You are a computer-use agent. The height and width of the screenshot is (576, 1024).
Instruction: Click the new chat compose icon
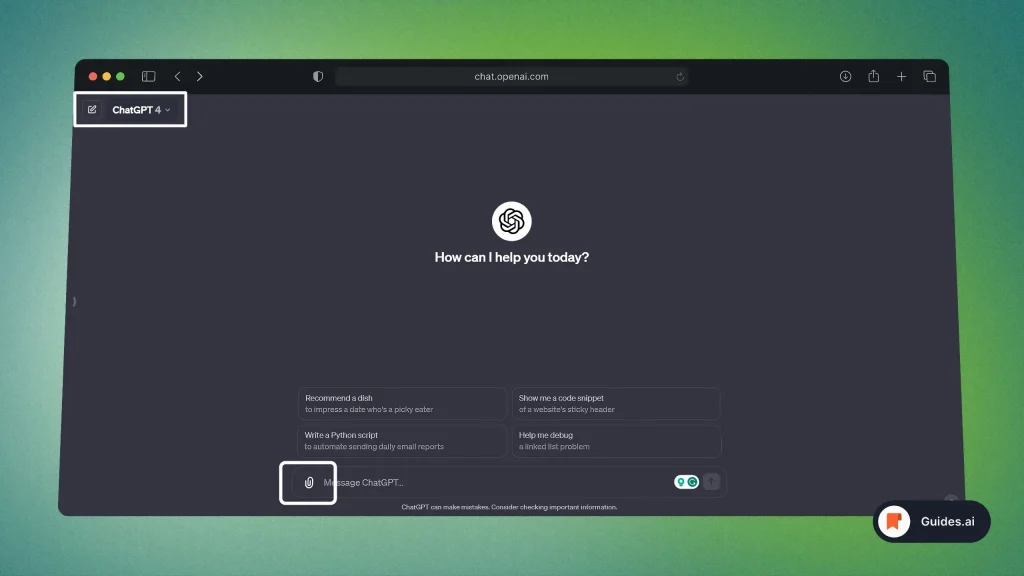(92, 110)
